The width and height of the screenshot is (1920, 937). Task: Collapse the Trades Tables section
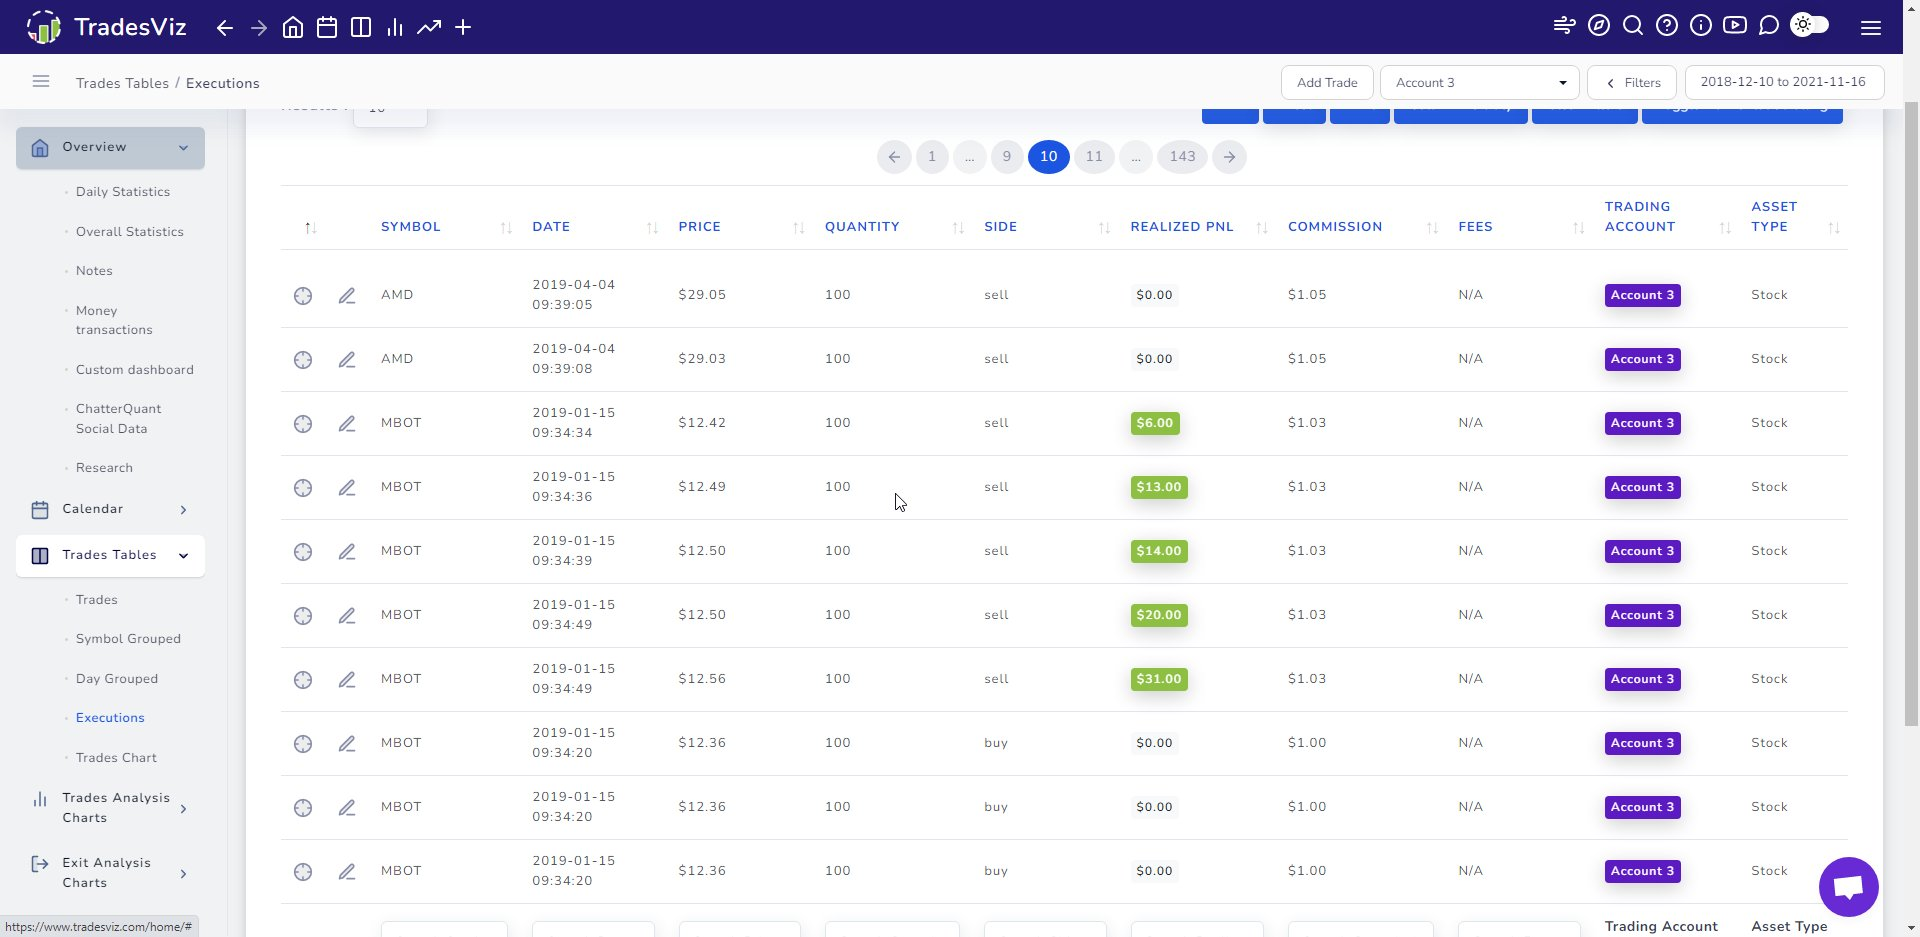[x=110, y=555]
